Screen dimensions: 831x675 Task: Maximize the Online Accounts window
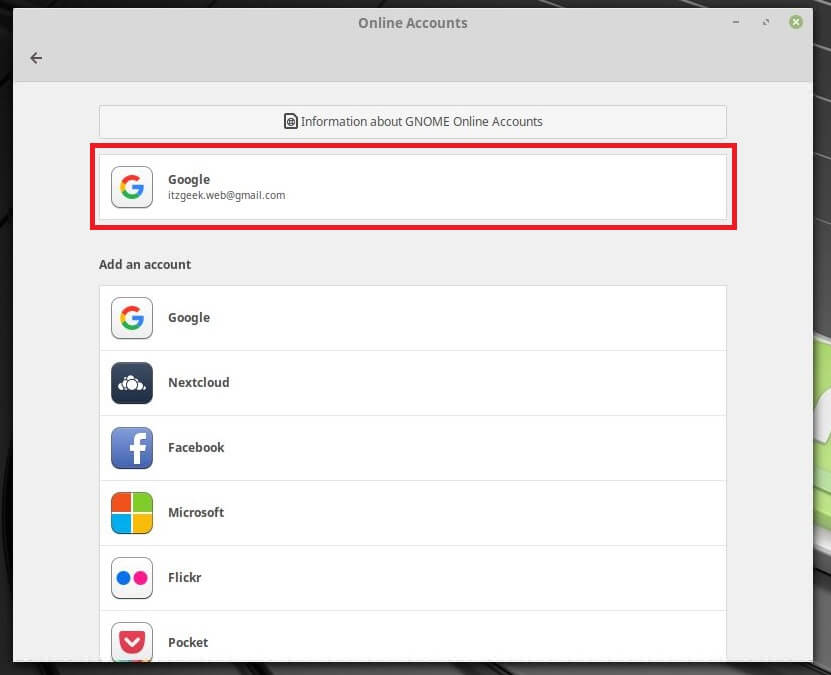pos(766,22)
